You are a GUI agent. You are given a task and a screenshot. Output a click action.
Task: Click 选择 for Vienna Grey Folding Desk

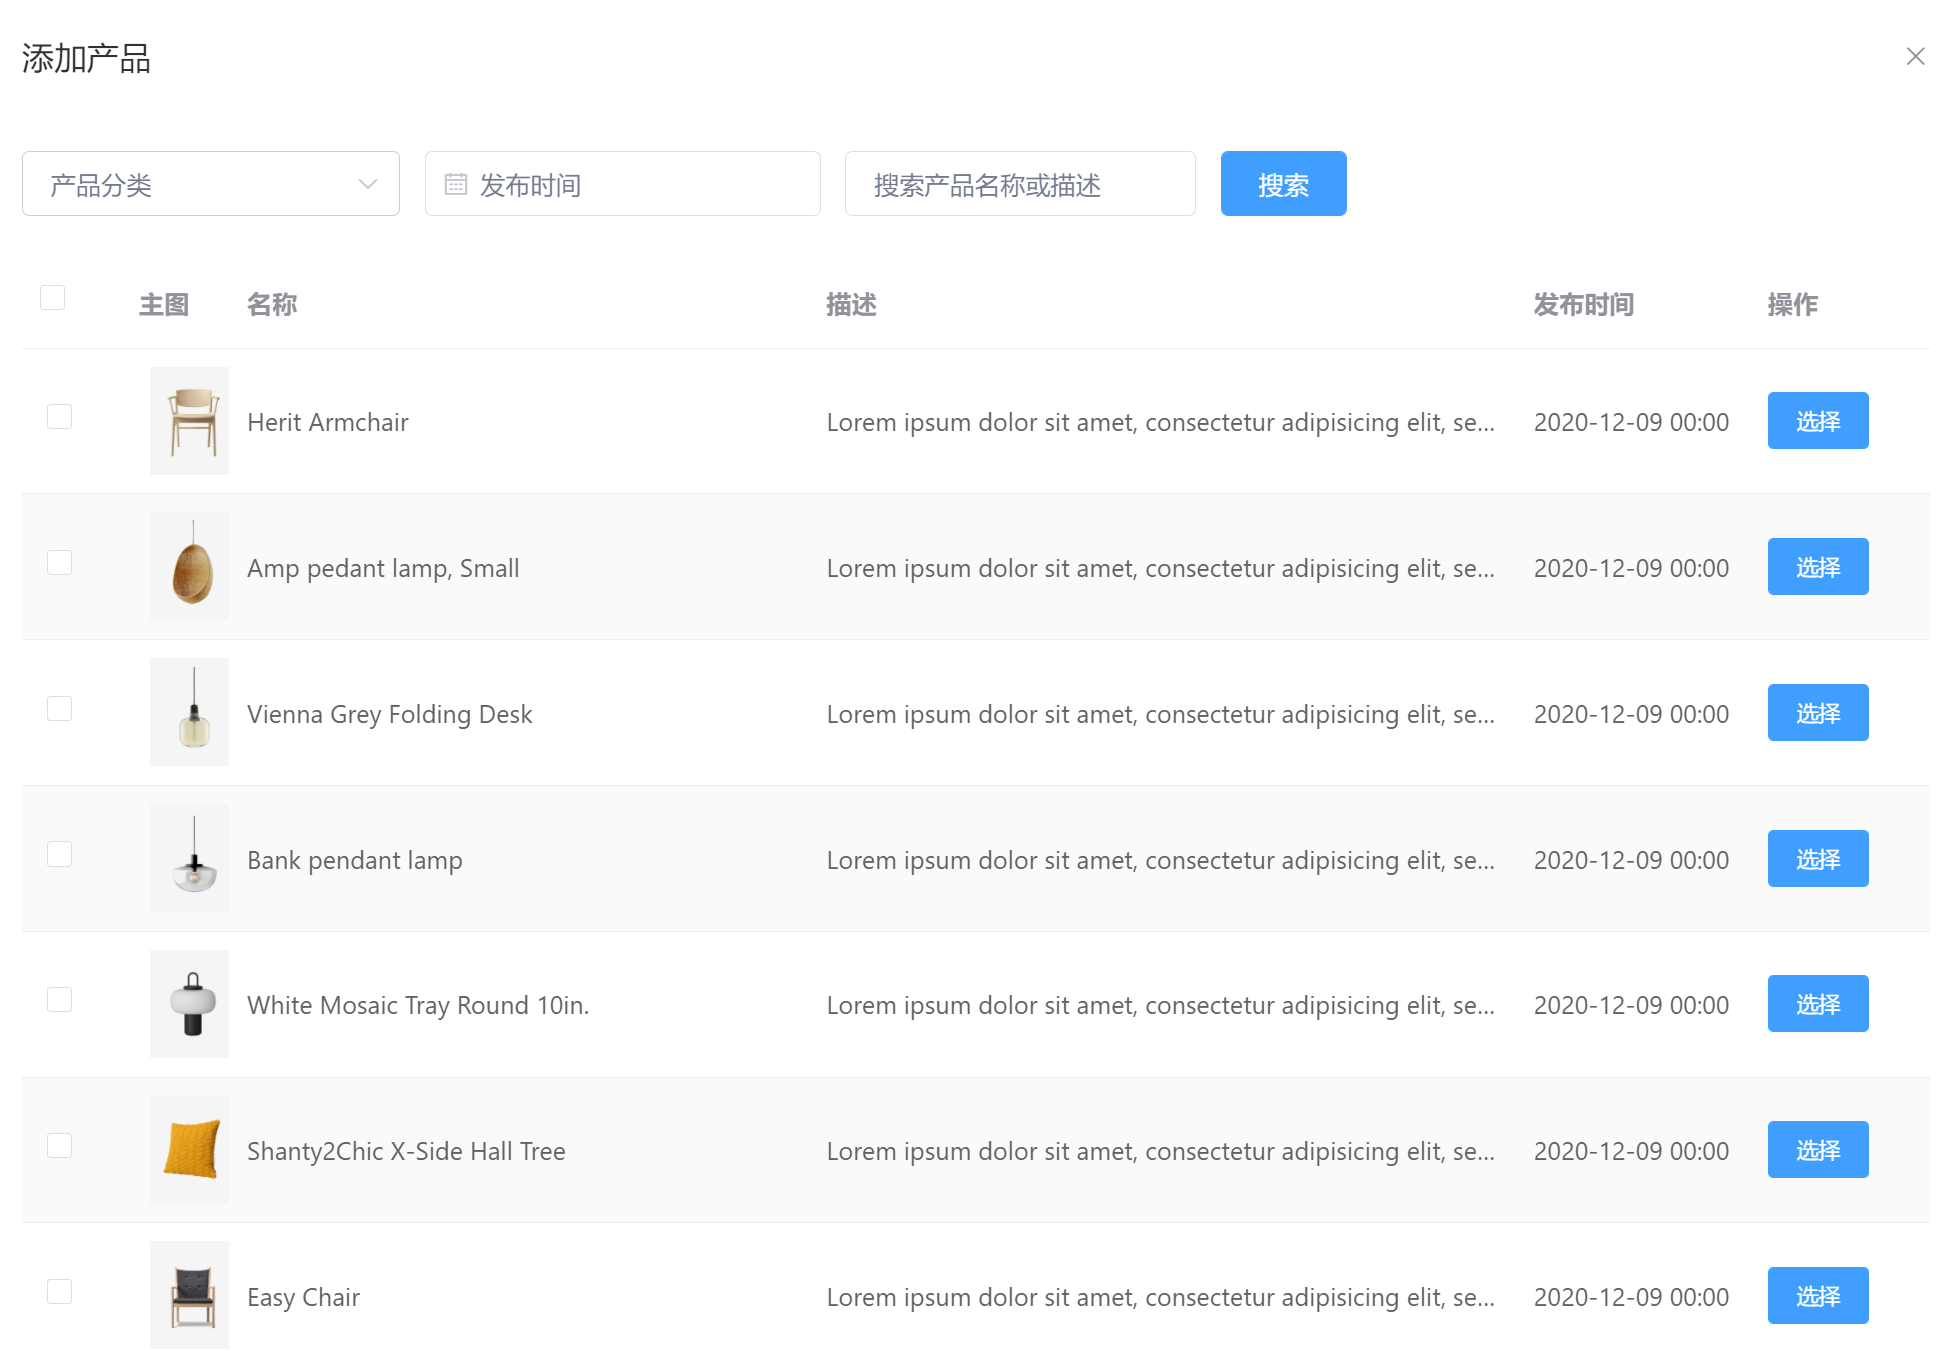pyautogui.click(x=1817, y=712)
